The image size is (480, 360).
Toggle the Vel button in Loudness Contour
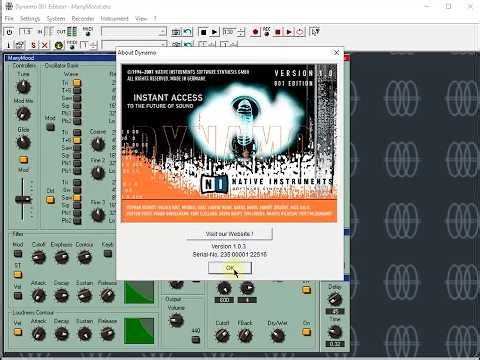pyautogui.click(x=18, y=332)
